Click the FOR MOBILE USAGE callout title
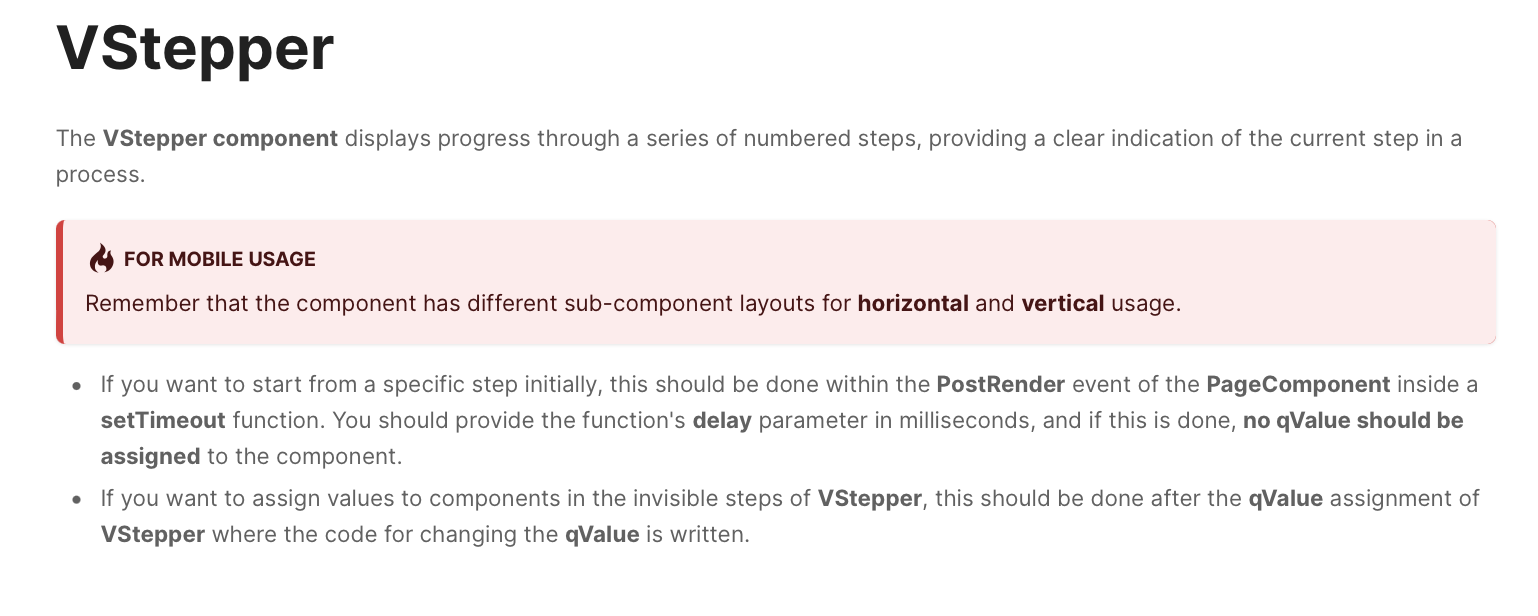 pyautogui.click(x=219, y=259)
